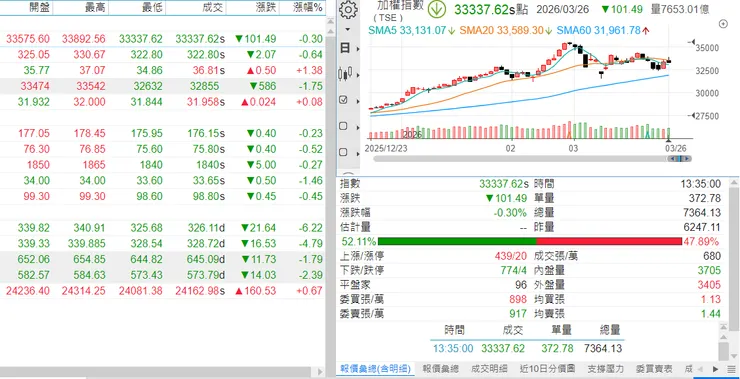Click the axis marker arrow at 35000
The width and height of the screenshot is (740, 379).
point(692,43)
